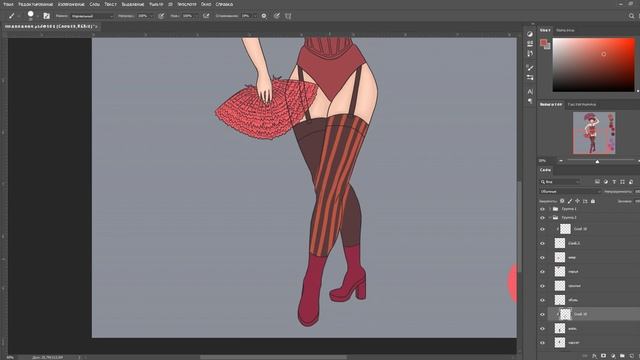This screenshot has height=360, width=640.
Task: Open status bar info arrow
Action: pos(79,357)
